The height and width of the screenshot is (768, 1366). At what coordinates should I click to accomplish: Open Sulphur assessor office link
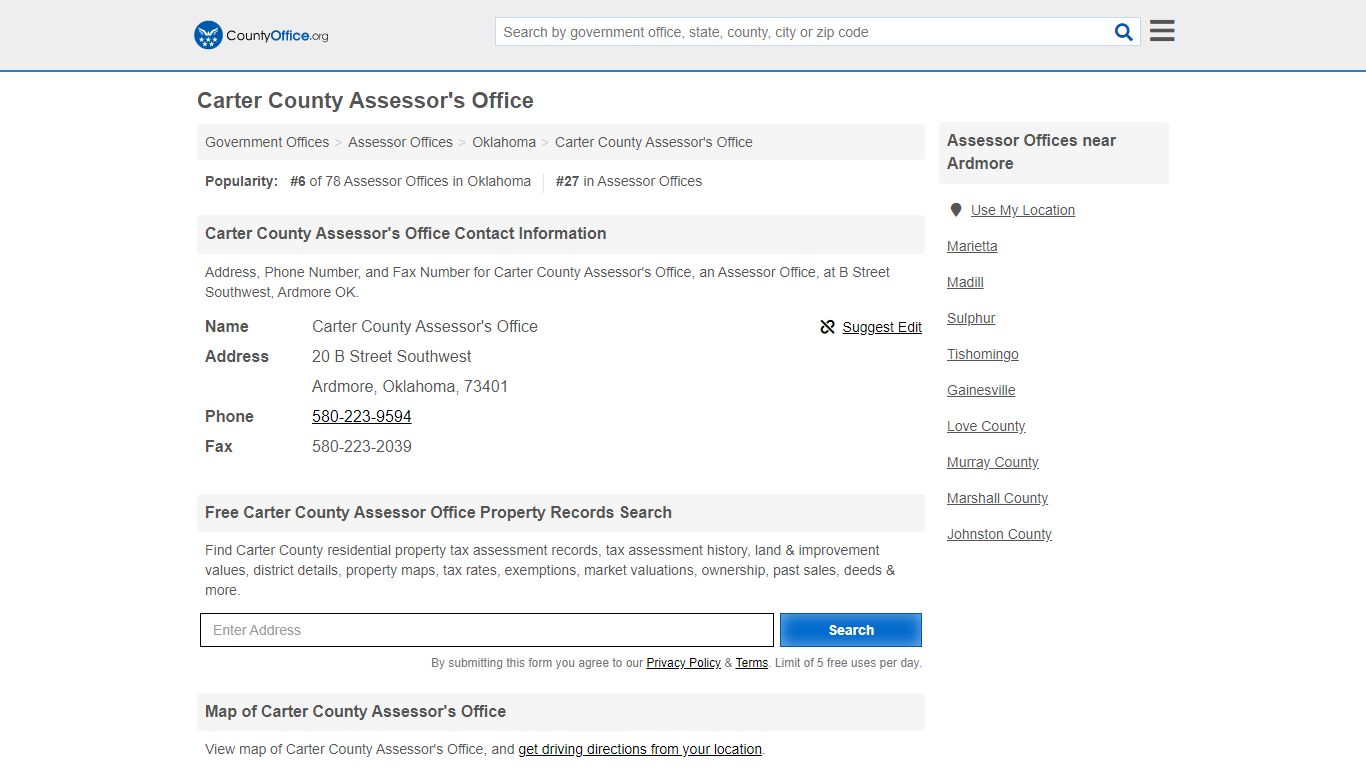(971, 318)
